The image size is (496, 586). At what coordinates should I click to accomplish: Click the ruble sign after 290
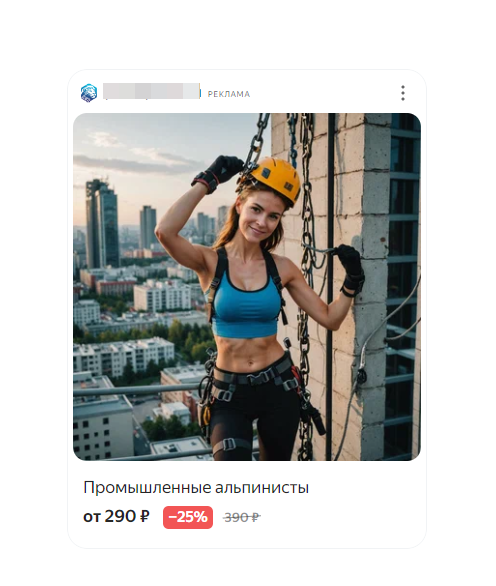coord(144,517)
